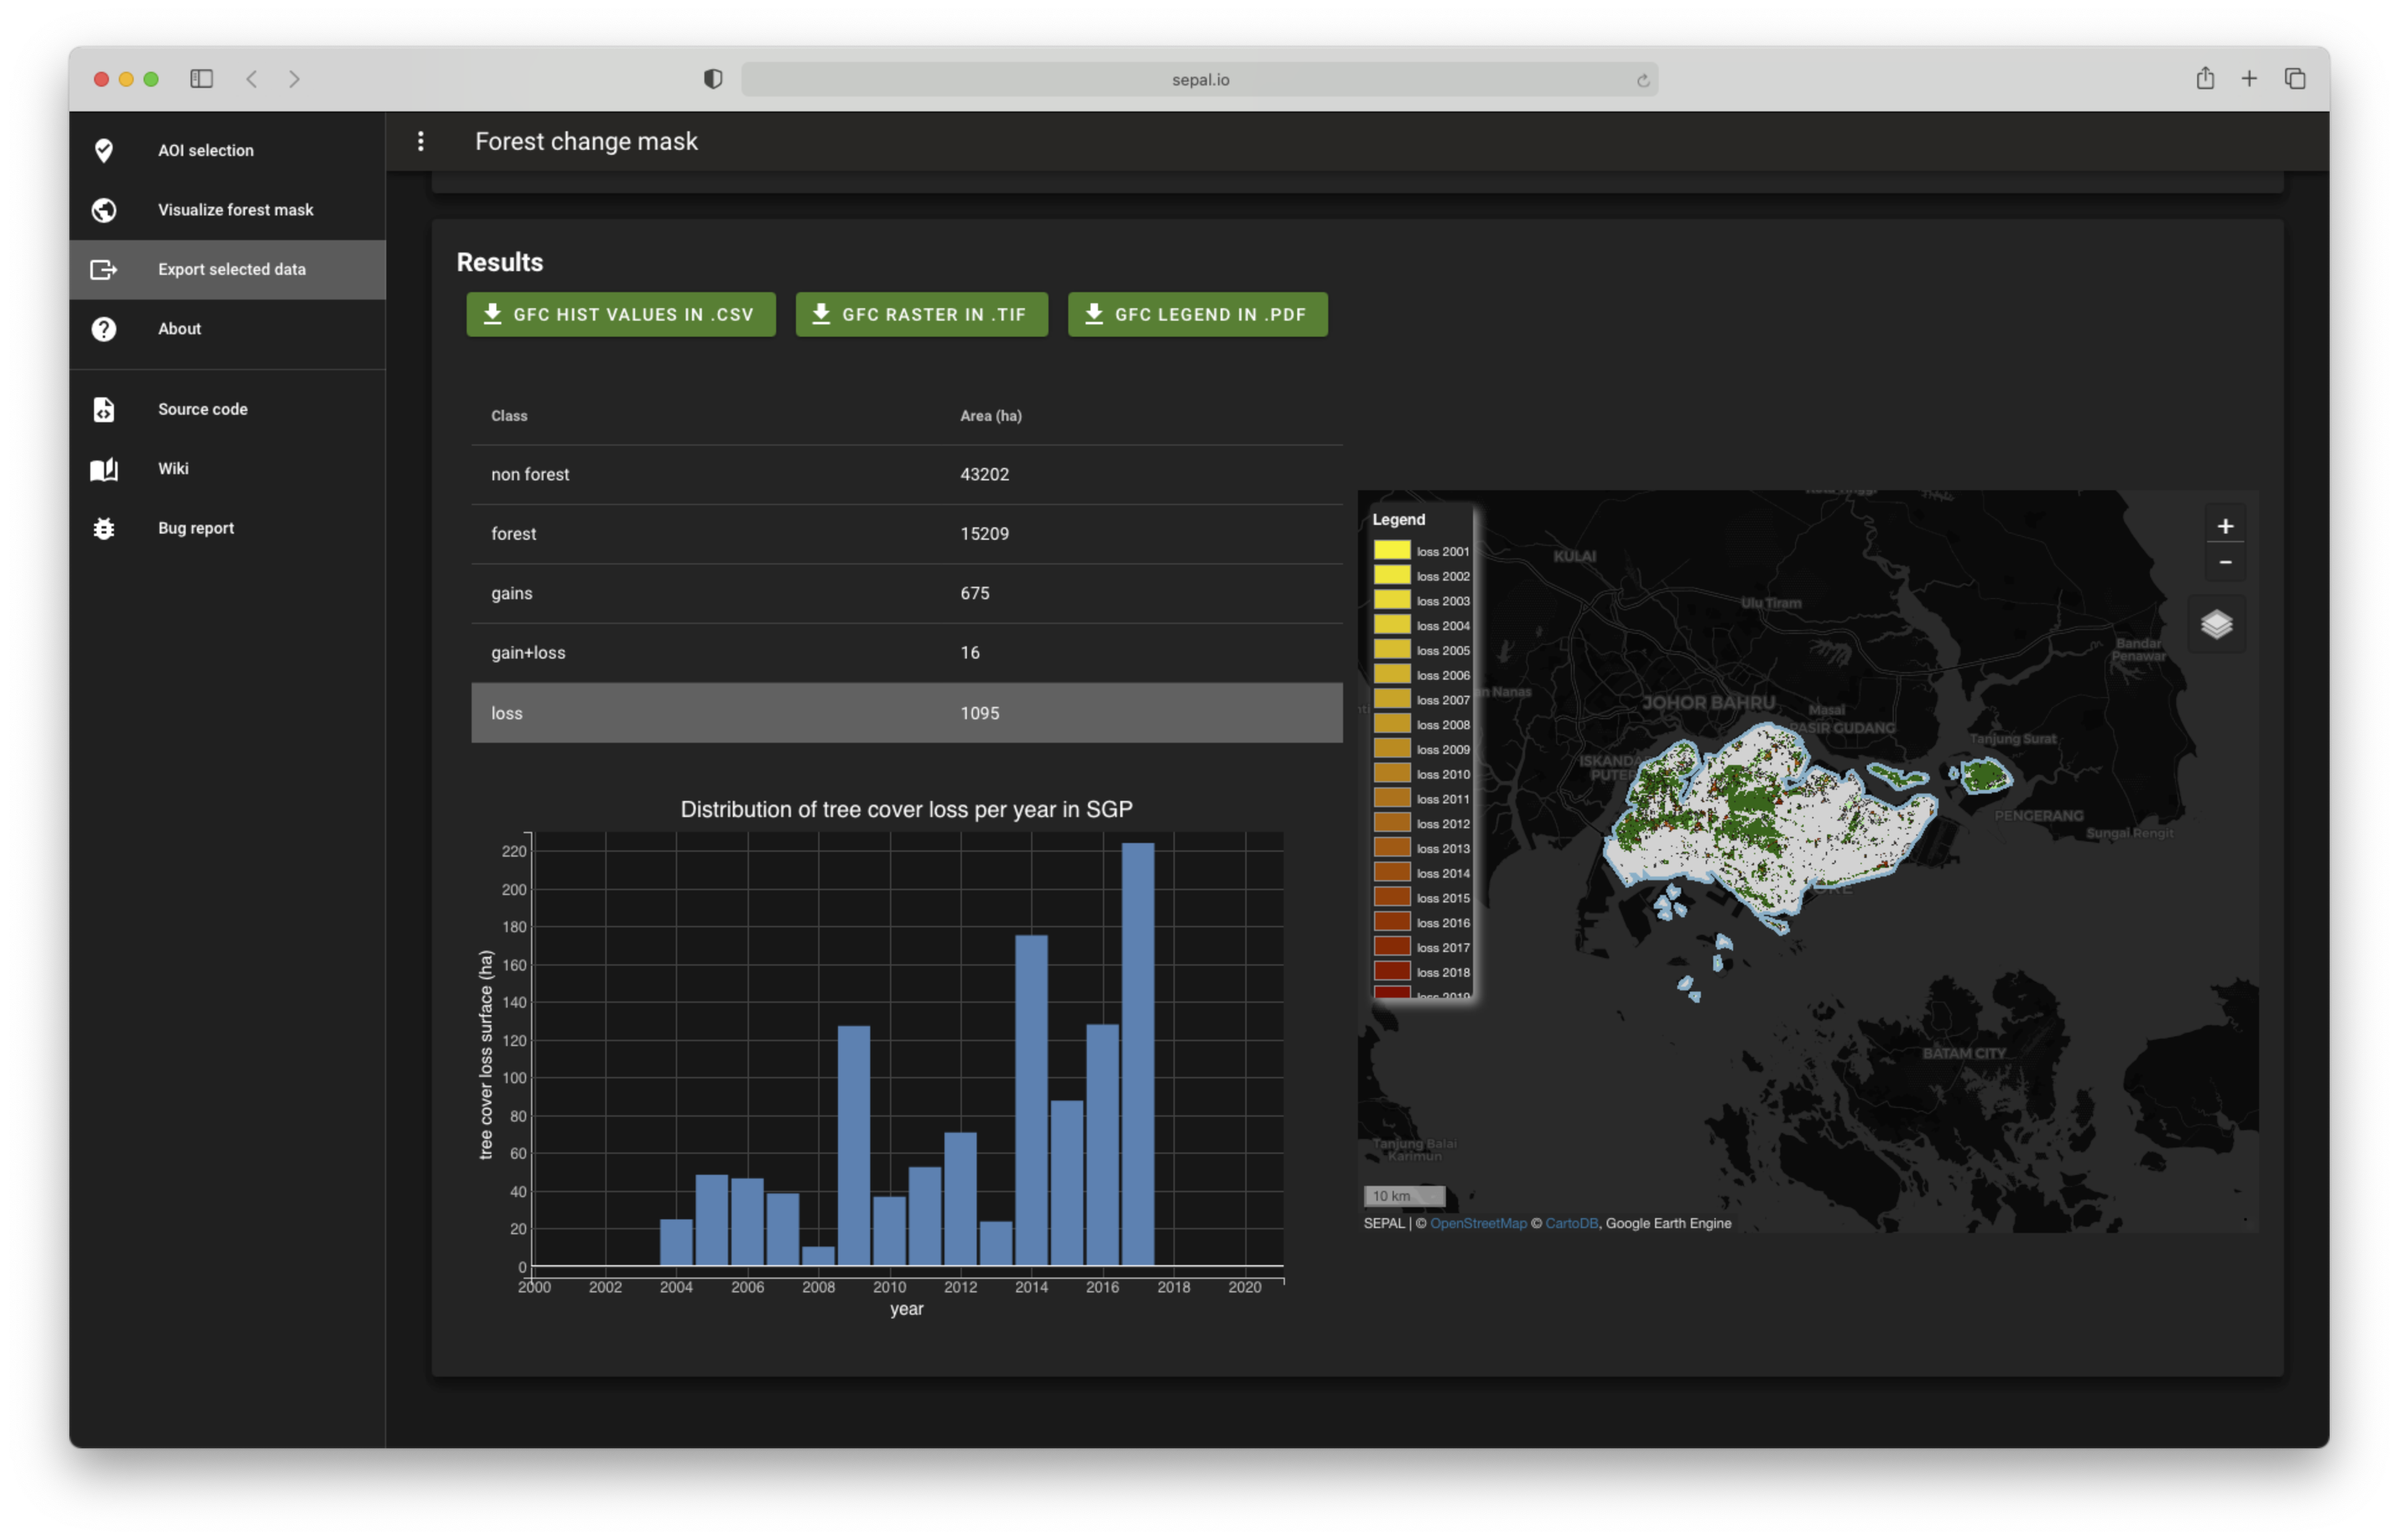Open the three-dot navigation drawer menu

click(421, 141)
